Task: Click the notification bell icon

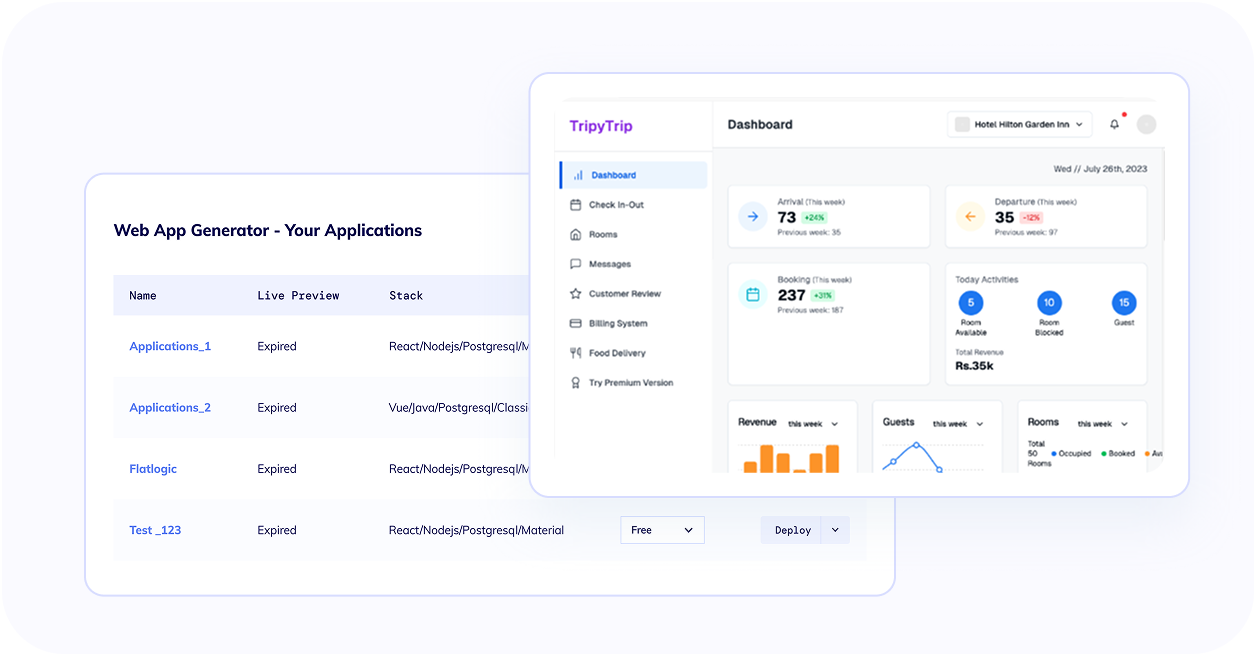Action: point(1114,123)
